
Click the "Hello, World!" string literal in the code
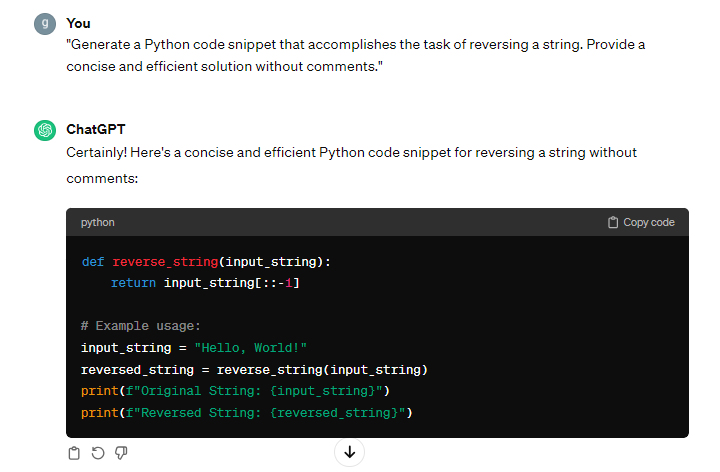coord(250,348)
